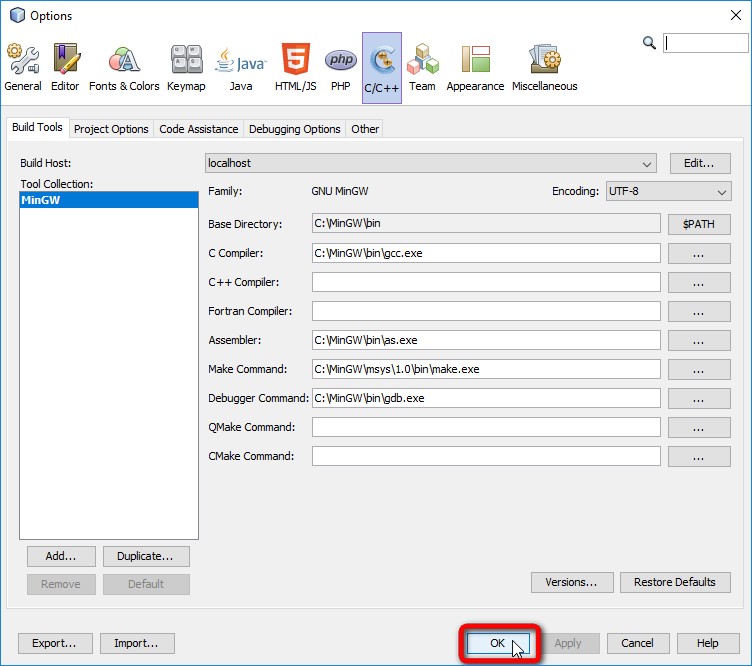Open the Help button

(708, 643)
